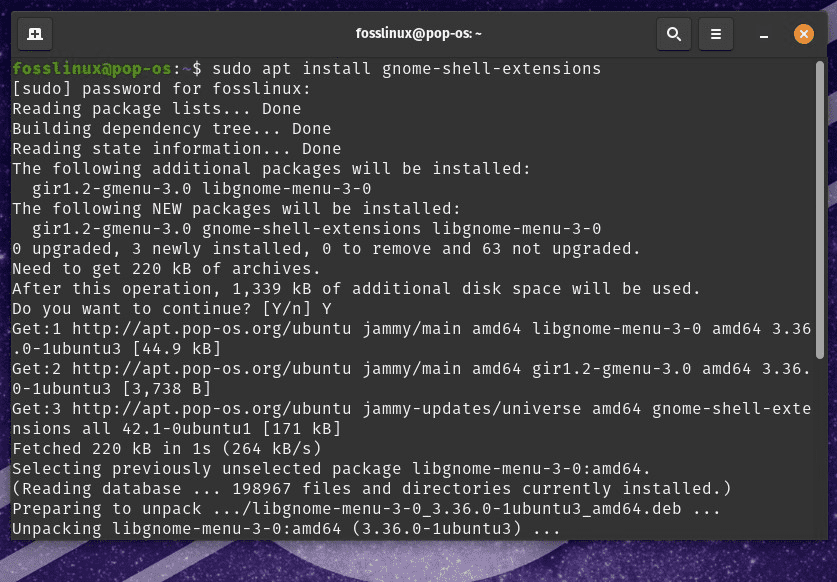Click 'Reading state information... Done' line
Screen dimensions: 837x582
(177, 148)
